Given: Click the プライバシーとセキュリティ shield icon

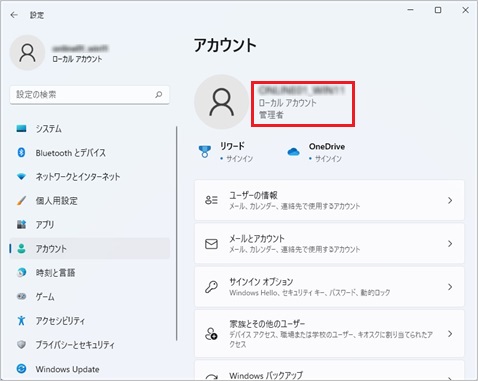Looking at the screenshot, I should pyautogui.click(x=21, y=345).
